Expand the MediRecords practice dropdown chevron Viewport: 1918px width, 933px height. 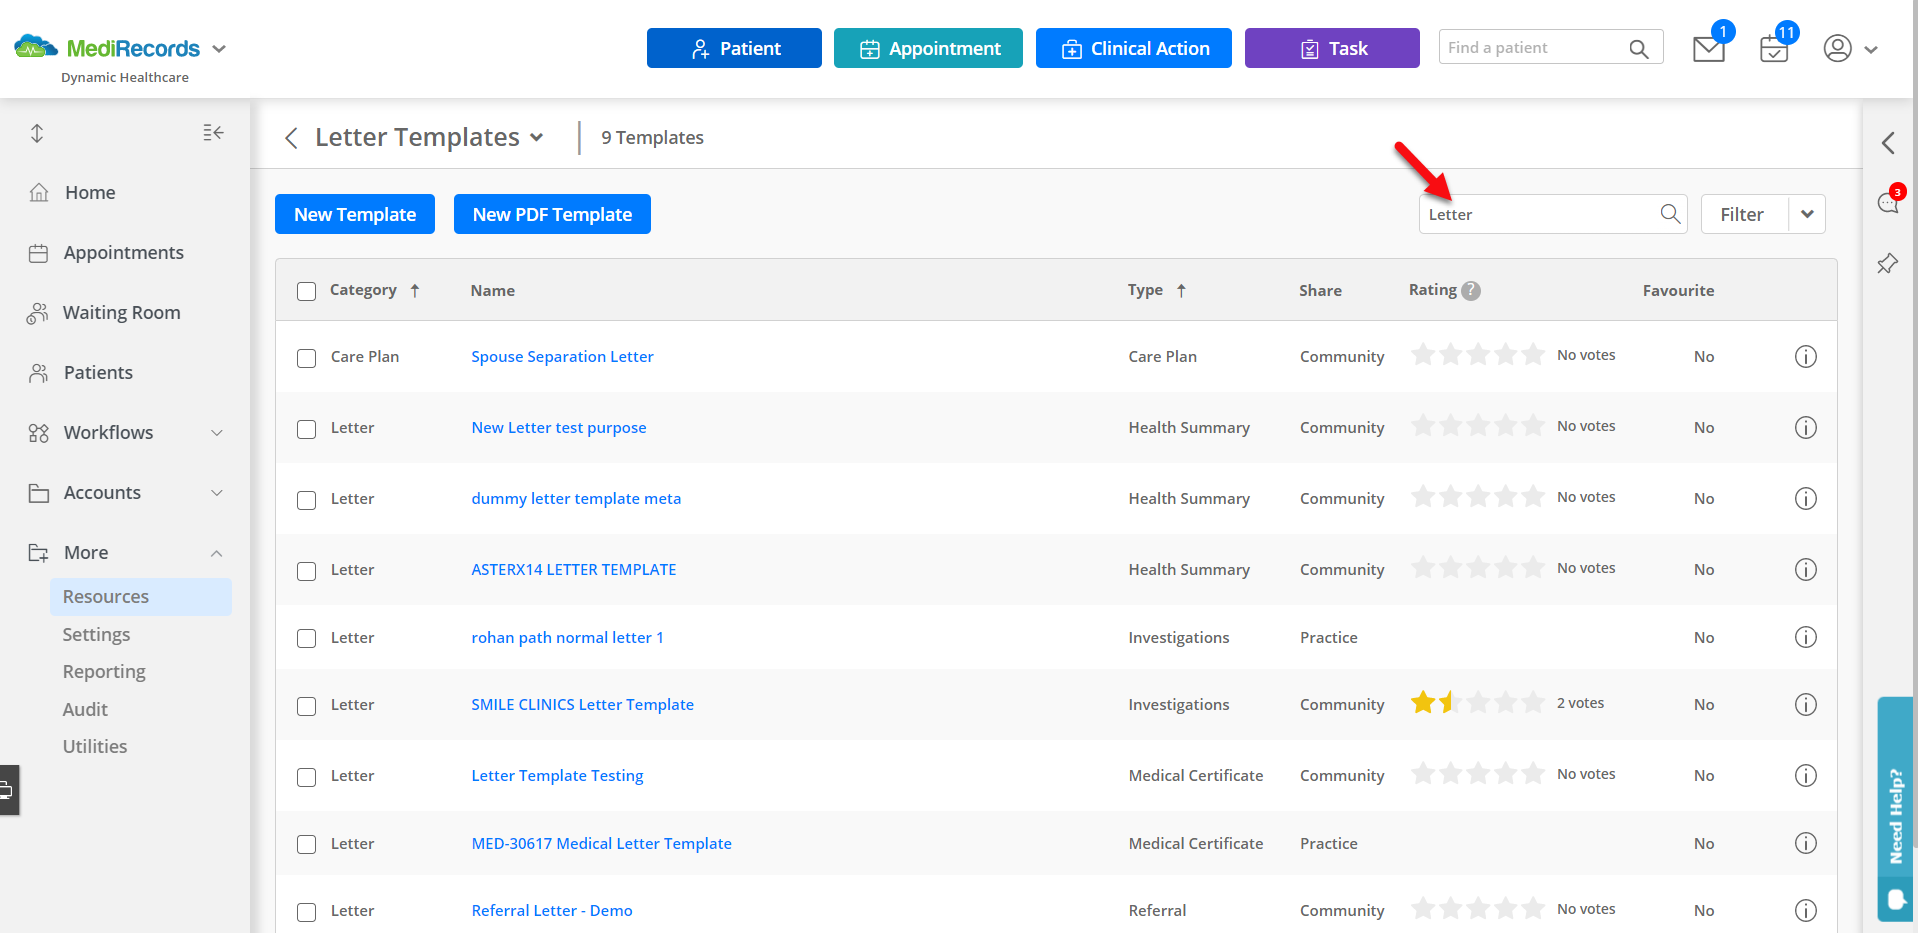pos(220,48)
